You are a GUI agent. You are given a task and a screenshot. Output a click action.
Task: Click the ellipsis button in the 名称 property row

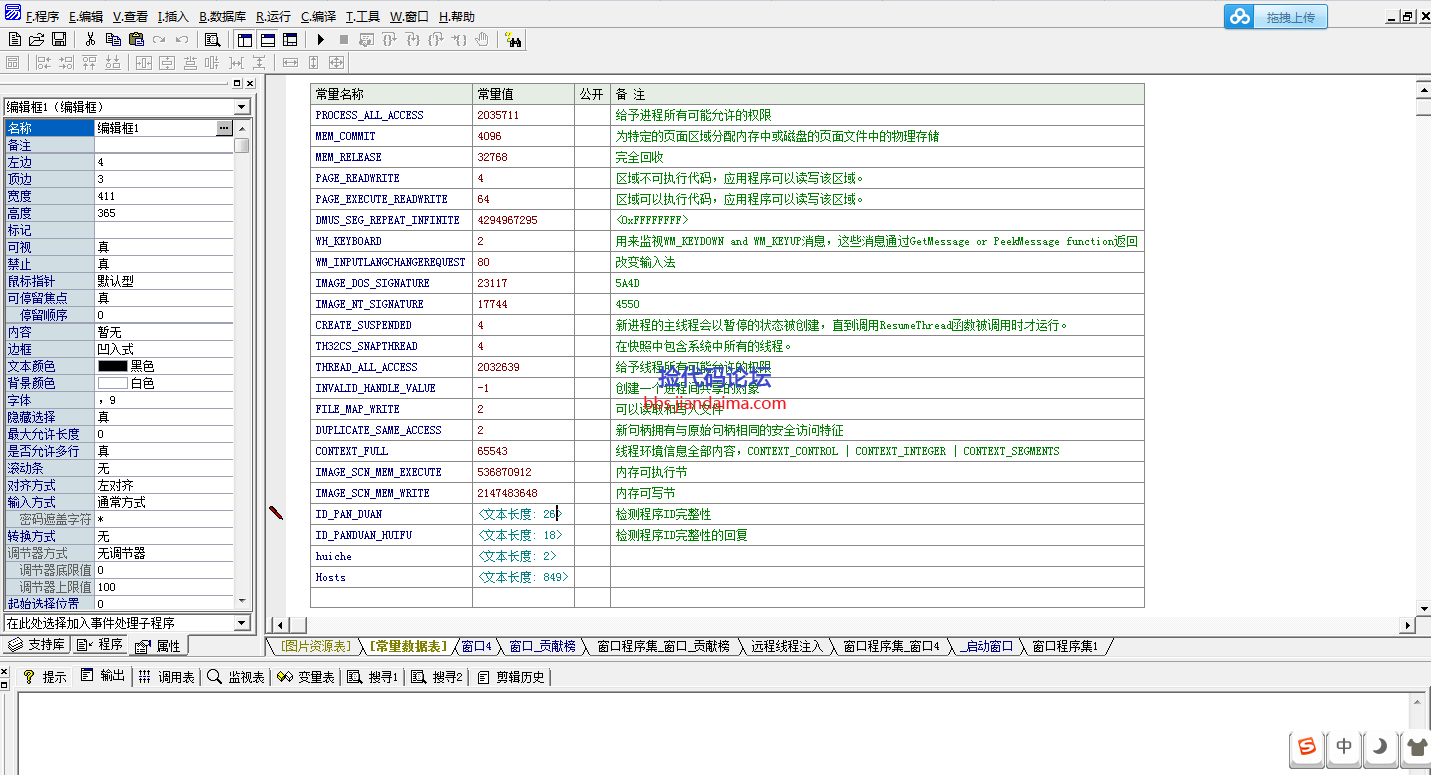point(224,128)
